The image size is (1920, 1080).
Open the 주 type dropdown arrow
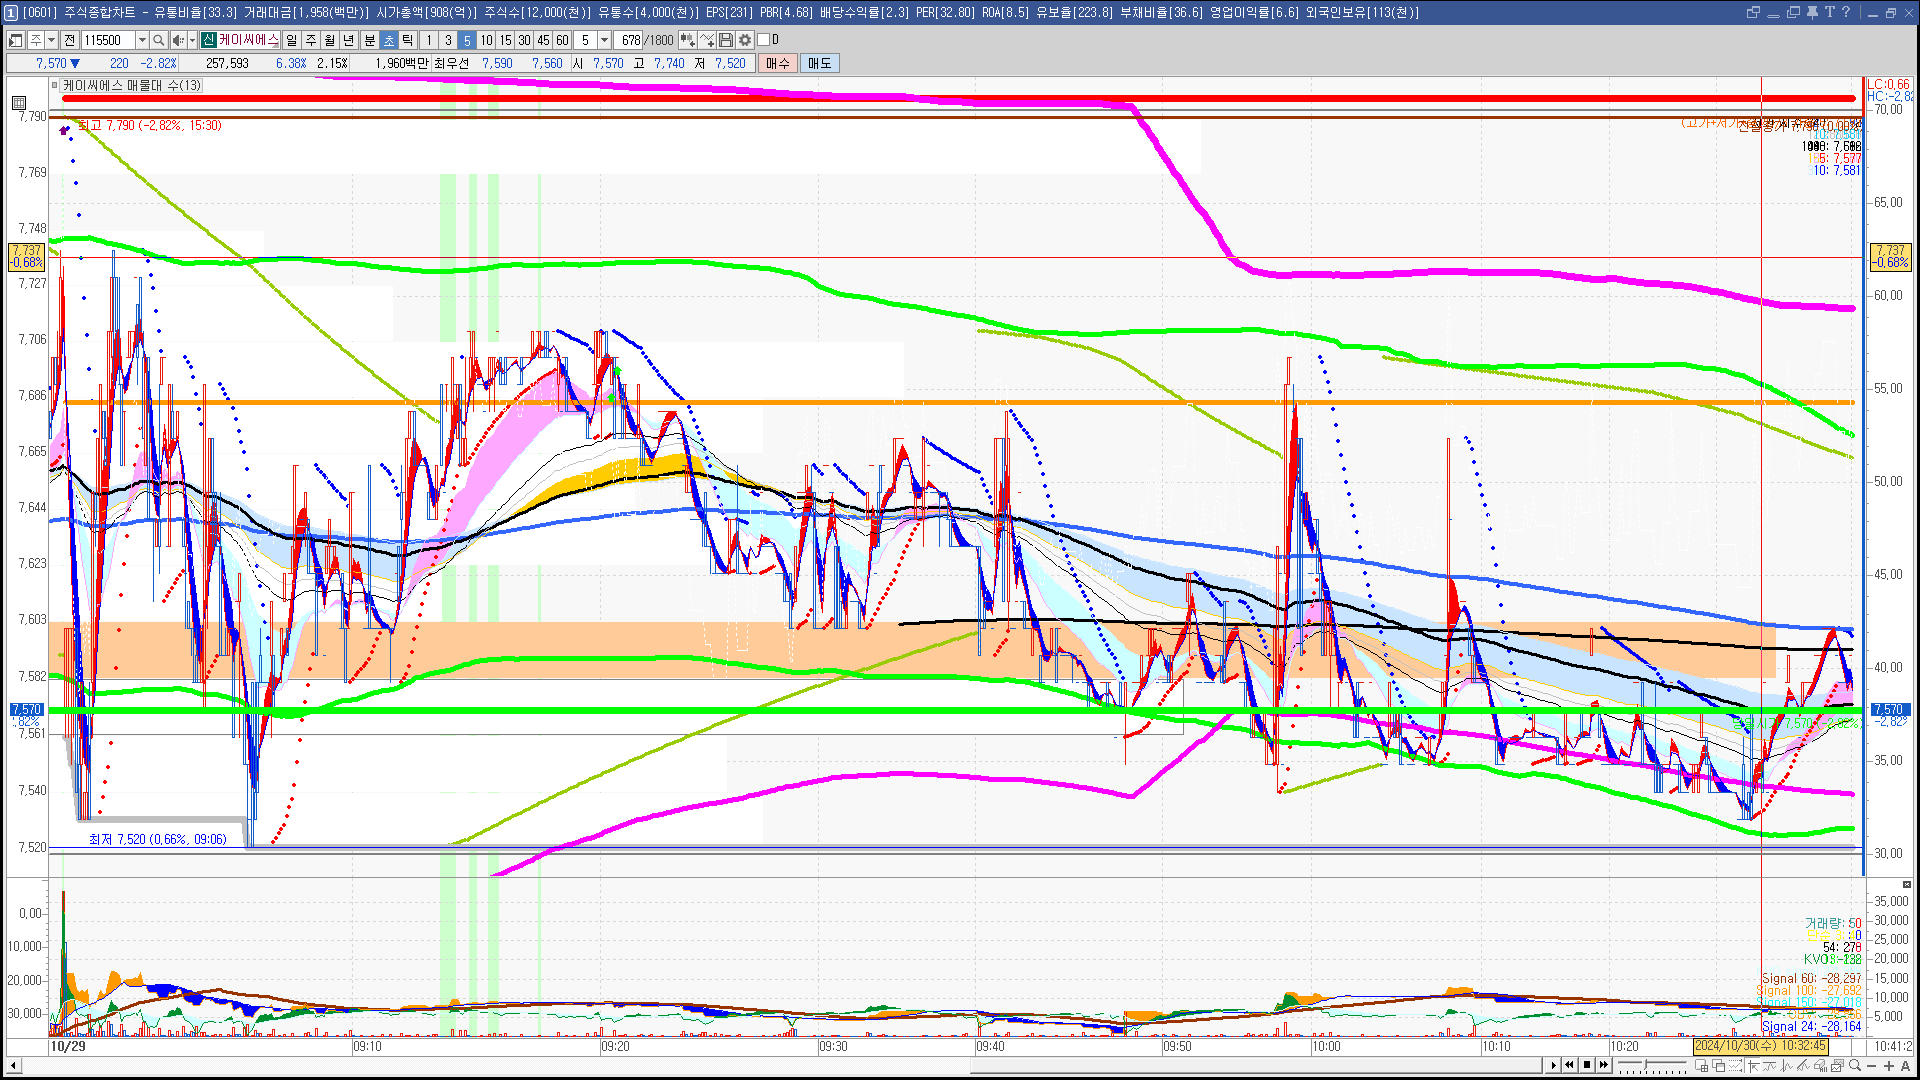(x=51, y=40)
